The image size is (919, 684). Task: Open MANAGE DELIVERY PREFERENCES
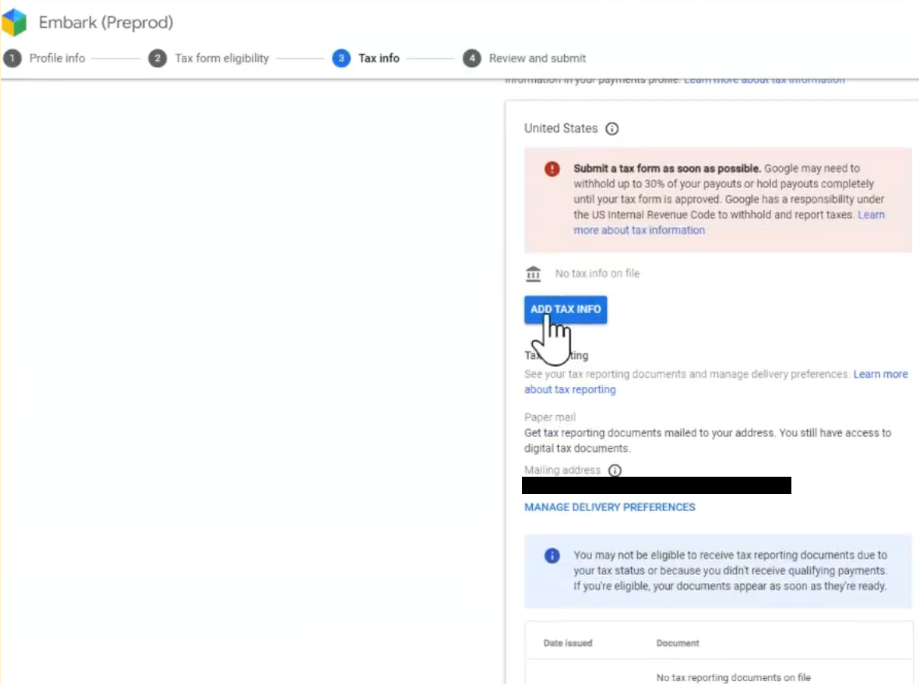[610, 507]
